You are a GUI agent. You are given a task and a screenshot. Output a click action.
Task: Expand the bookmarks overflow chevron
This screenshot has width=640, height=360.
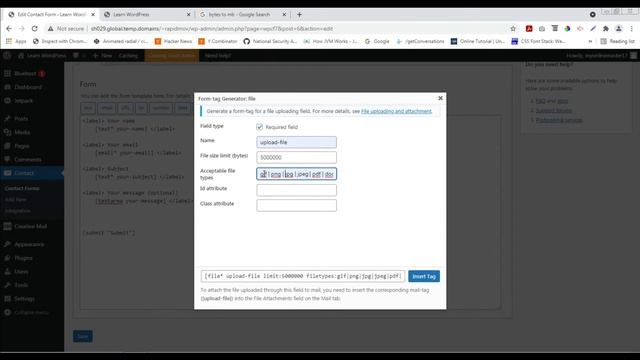(590, 41)
